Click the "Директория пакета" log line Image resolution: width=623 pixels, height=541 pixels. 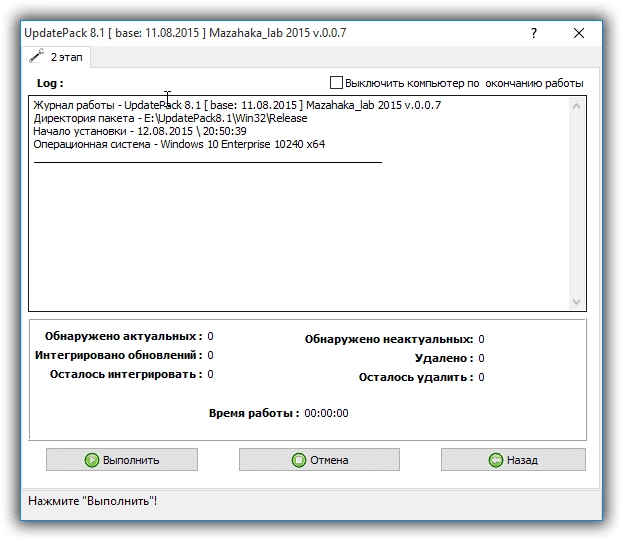tap(170, 118)
